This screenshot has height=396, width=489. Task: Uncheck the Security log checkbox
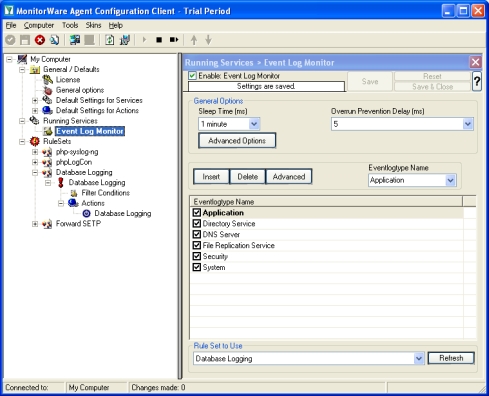coord(197,256)
